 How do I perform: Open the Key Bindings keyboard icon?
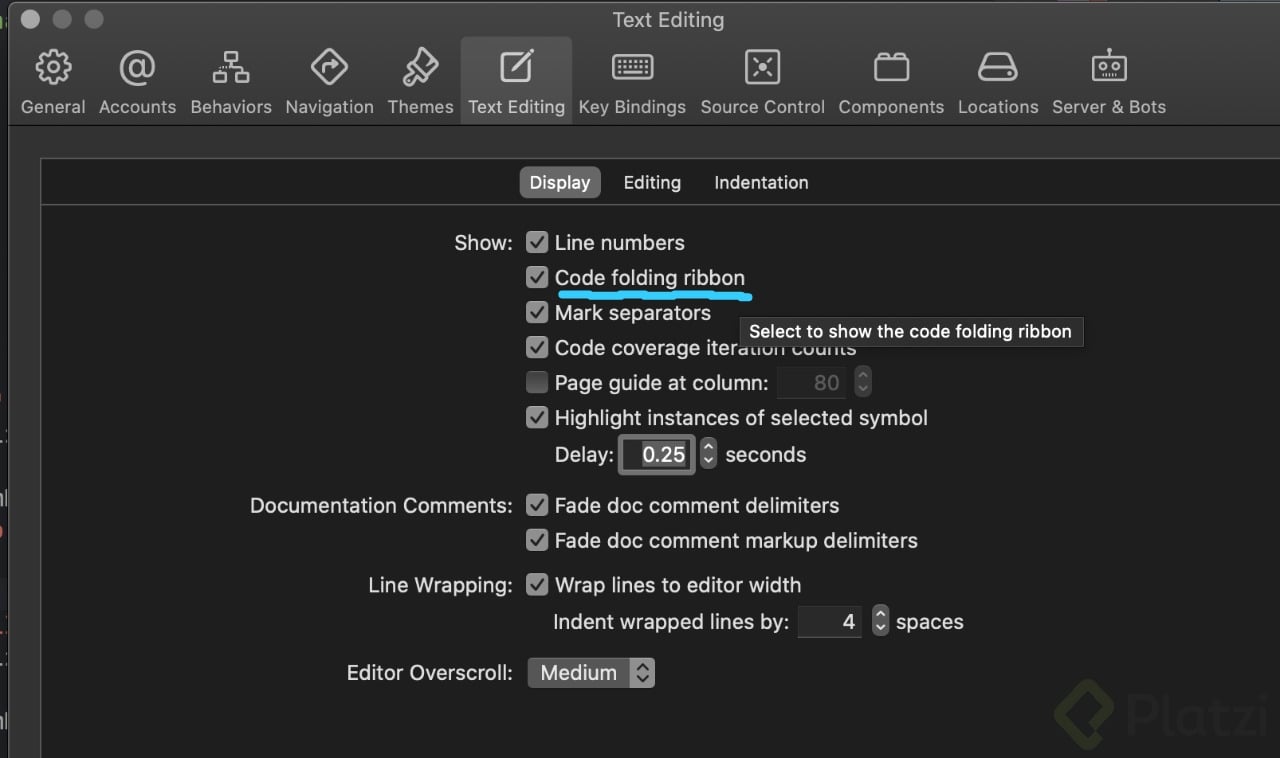(632, 68)
